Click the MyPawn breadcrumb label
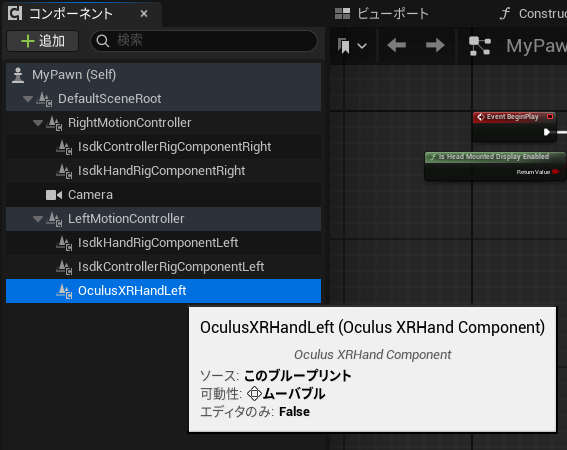This screenshot has height=450, width=567. coord(536,46)
